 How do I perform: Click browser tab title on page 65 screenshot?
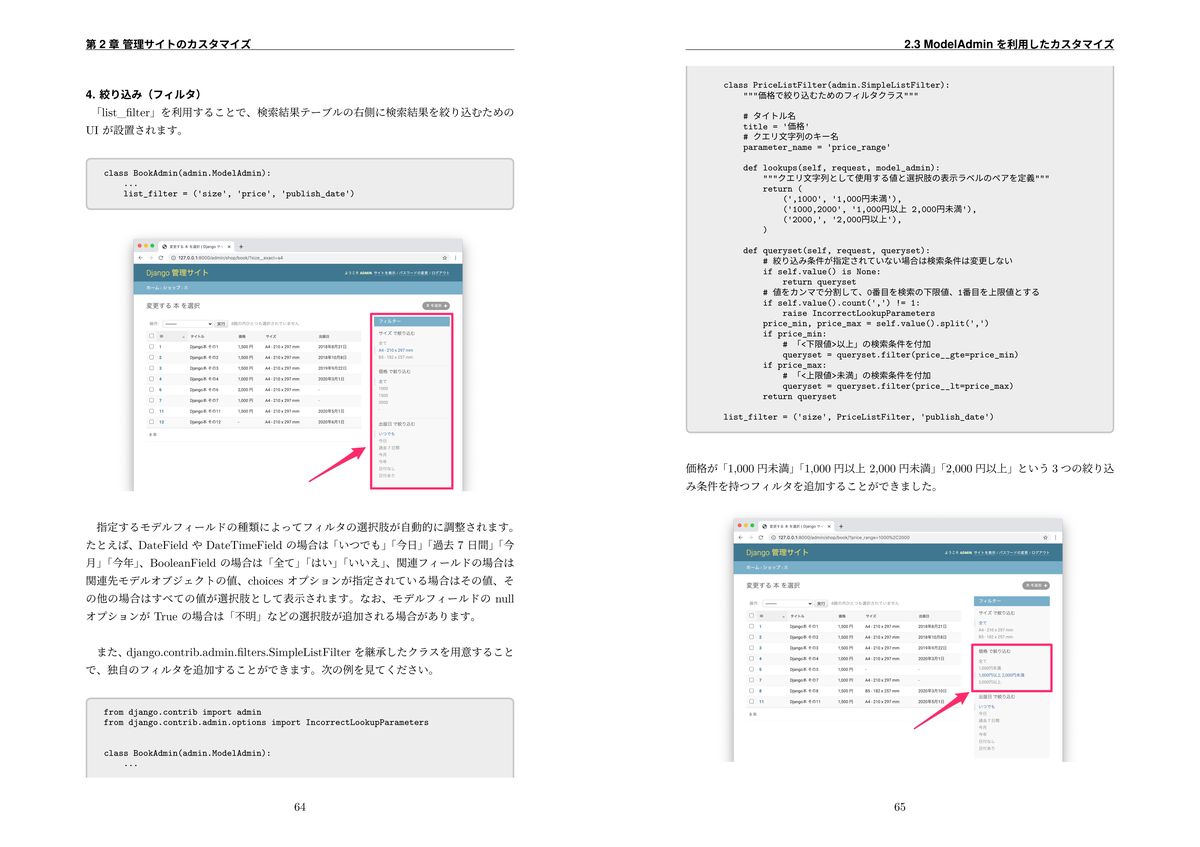coord(796,527)
